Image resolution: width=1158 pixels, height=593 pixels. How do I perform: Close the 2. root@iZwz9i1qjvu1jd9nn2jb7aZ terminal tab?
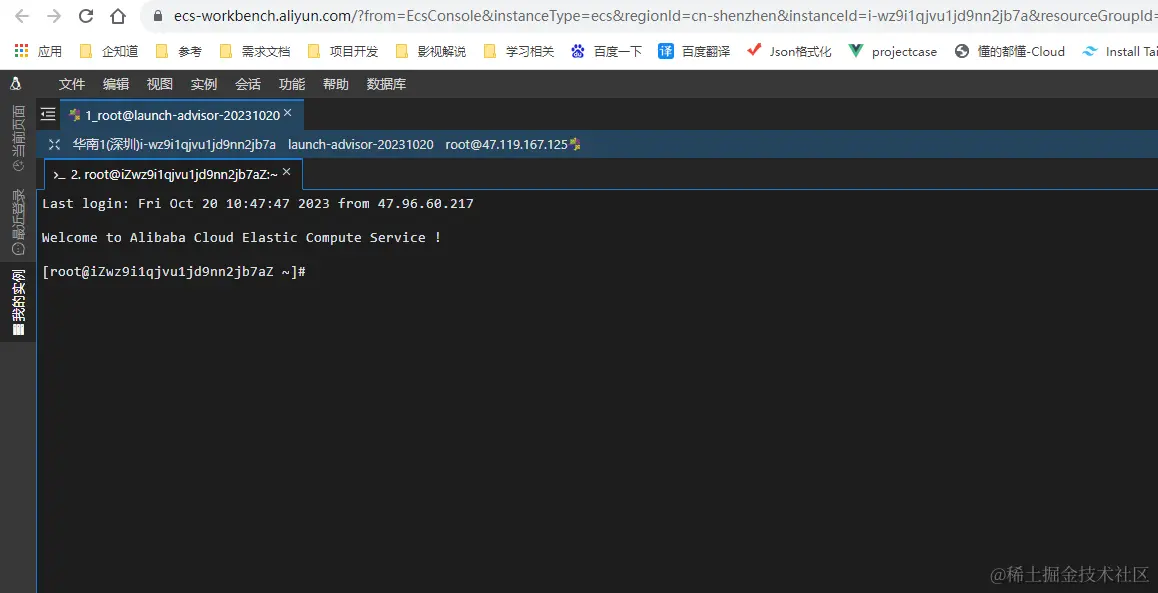287,172
